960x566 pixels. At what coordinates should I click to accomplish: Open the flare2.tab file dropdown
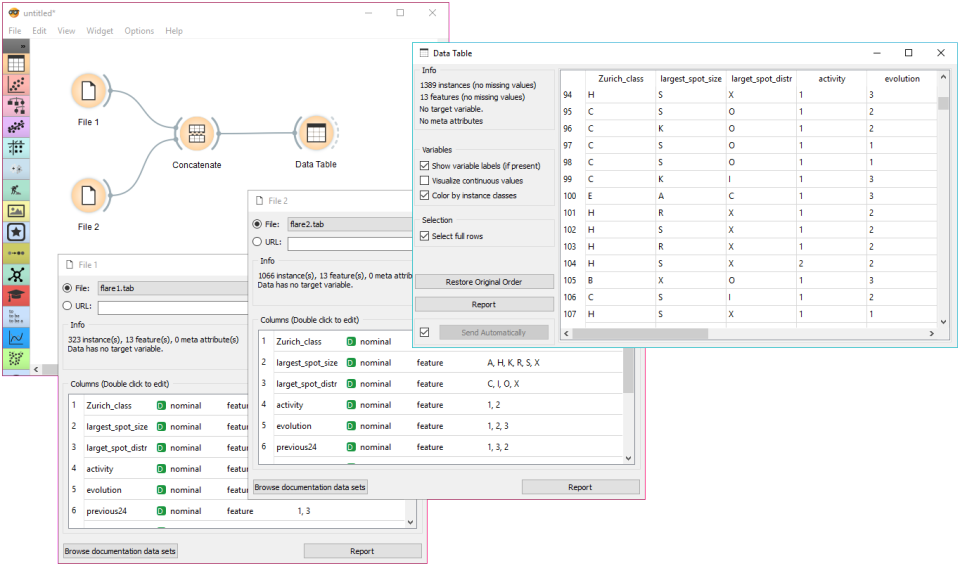[350, 224]
